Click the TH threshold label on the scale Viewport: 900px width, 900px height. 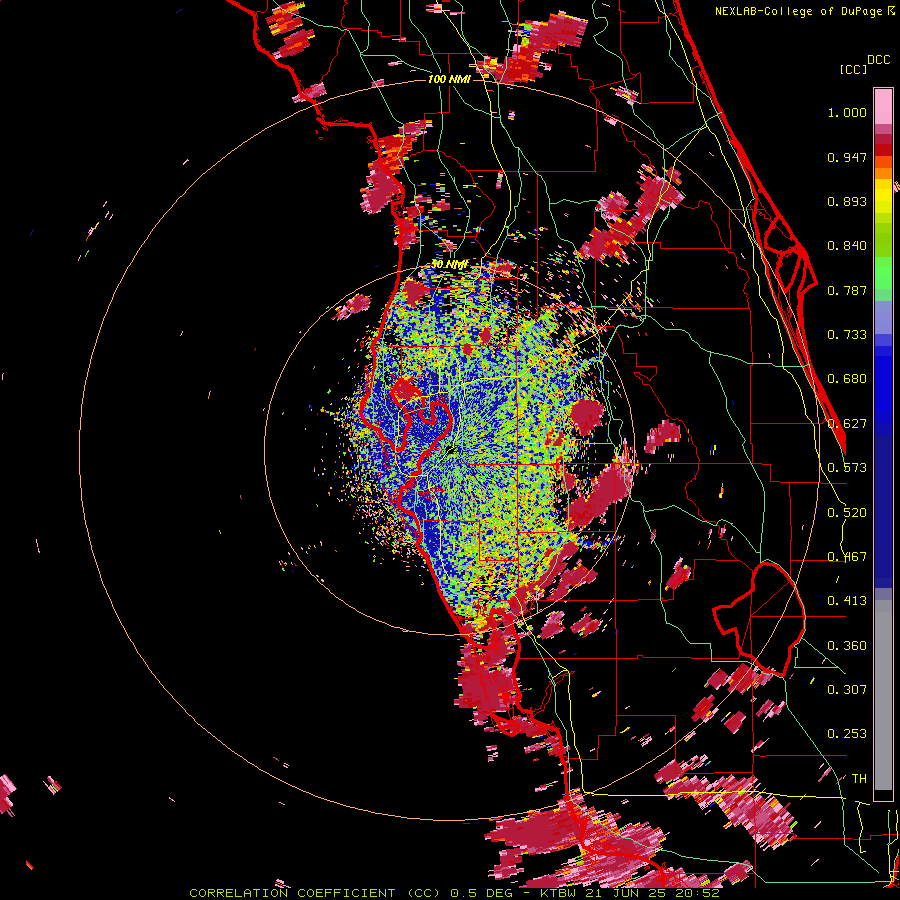click(859, 778)
